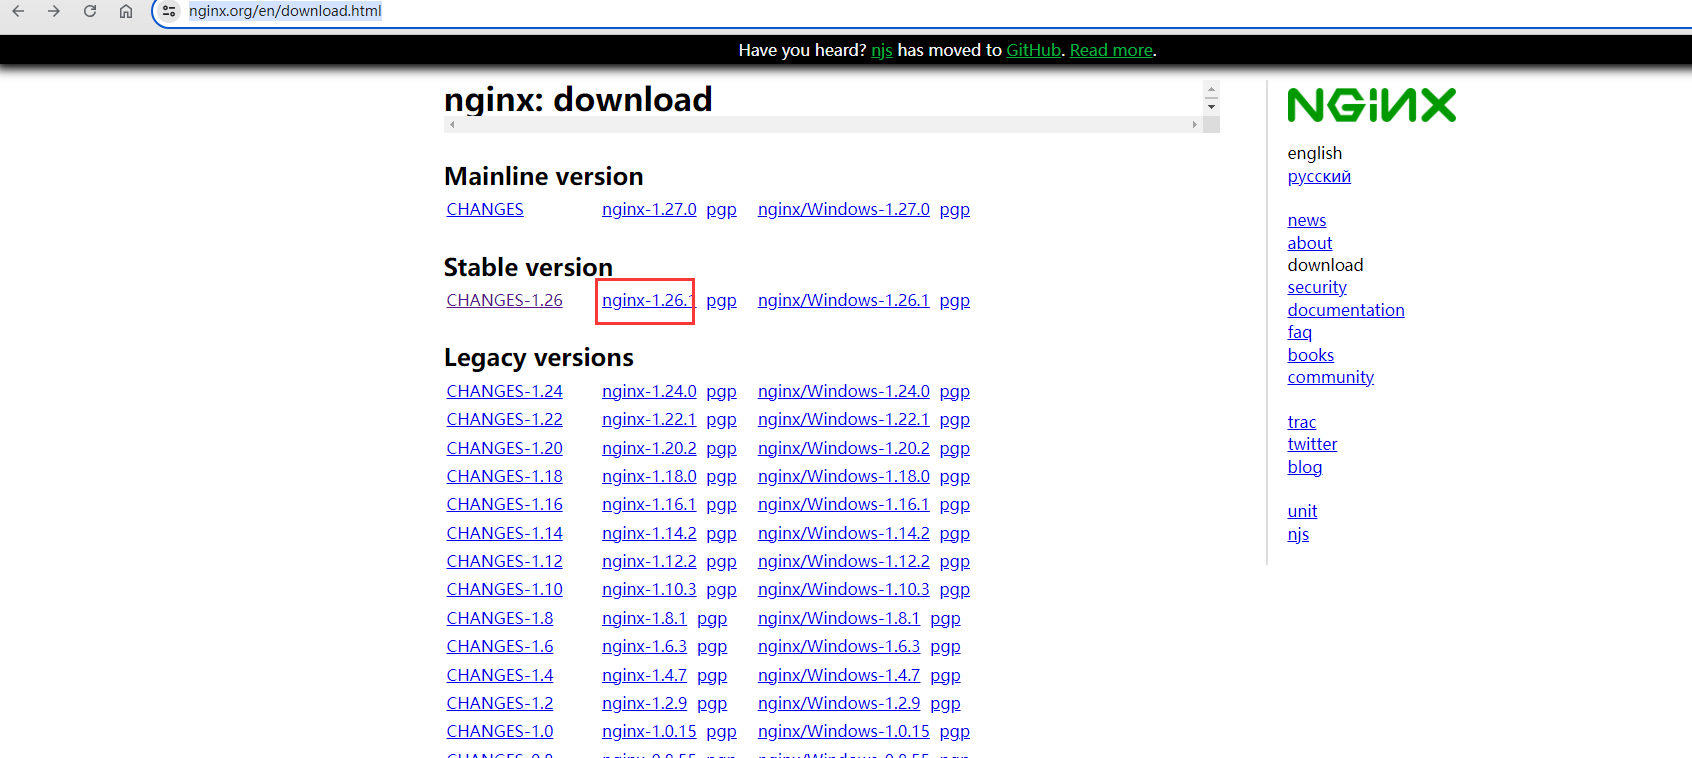Download nginx/Windows-1.16.1
1692x758 pixels.
(843, 504)
